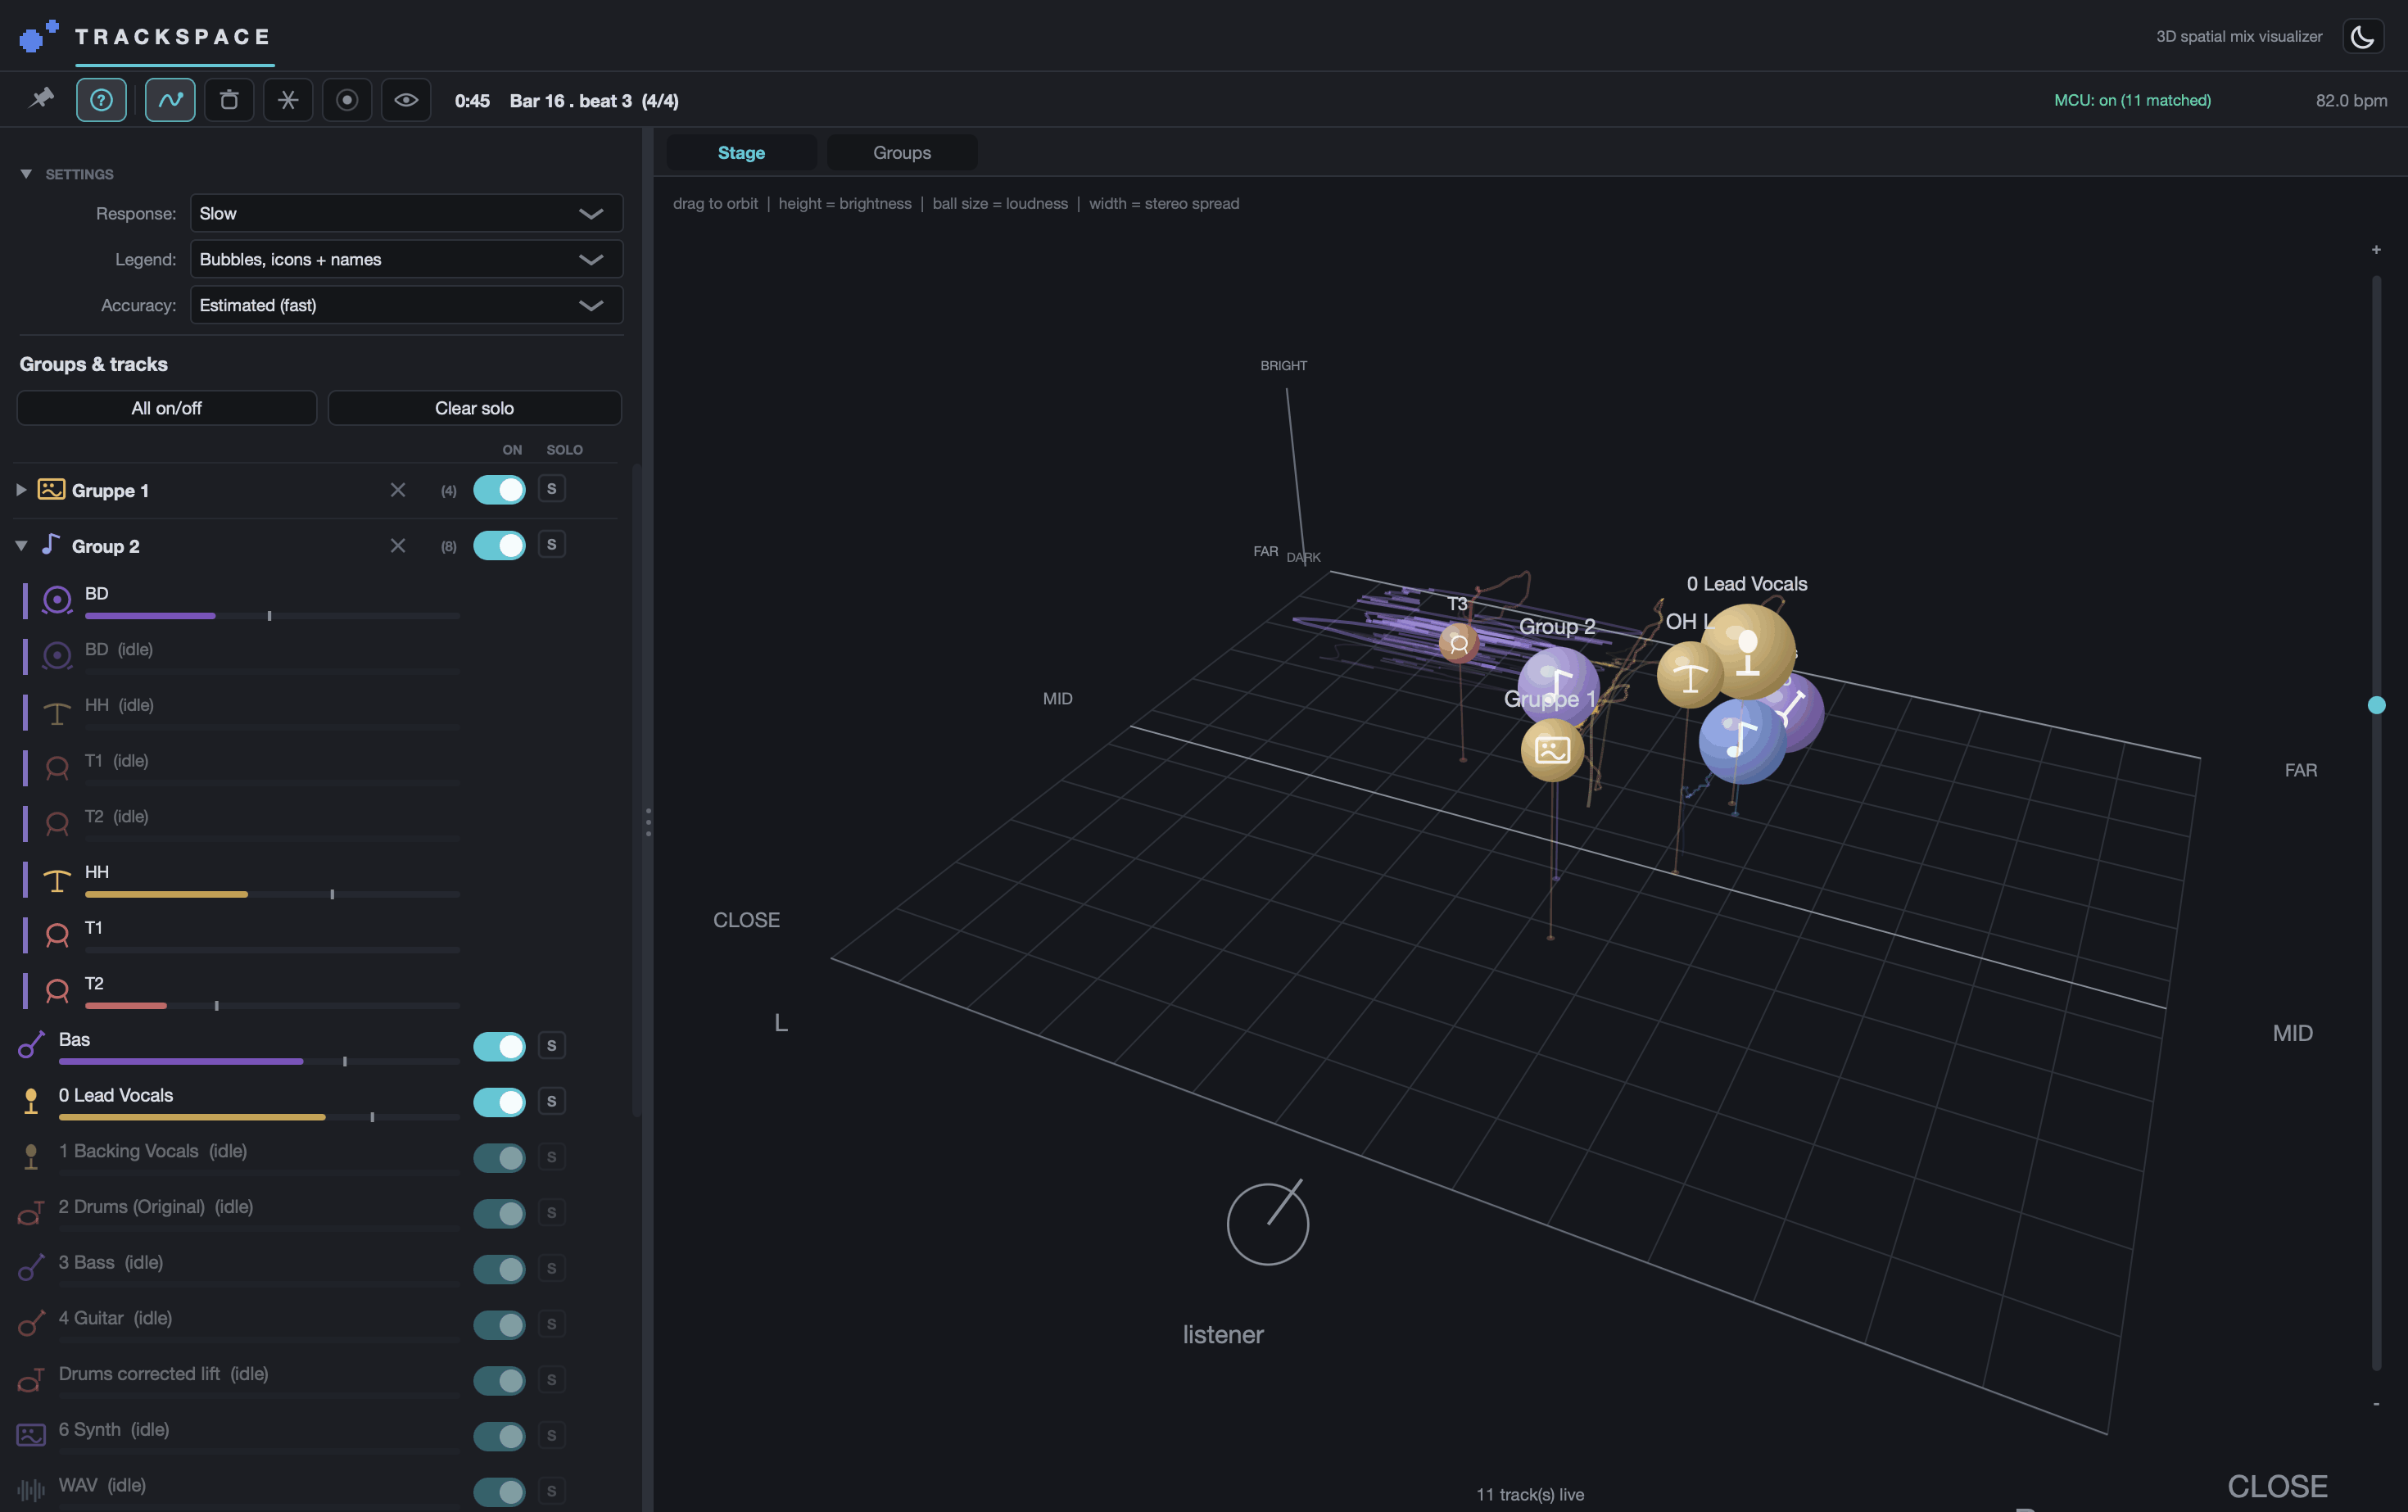Click the Clear solo button
The width and height of the screenshot is (2408, 1512).
(474, 408)
